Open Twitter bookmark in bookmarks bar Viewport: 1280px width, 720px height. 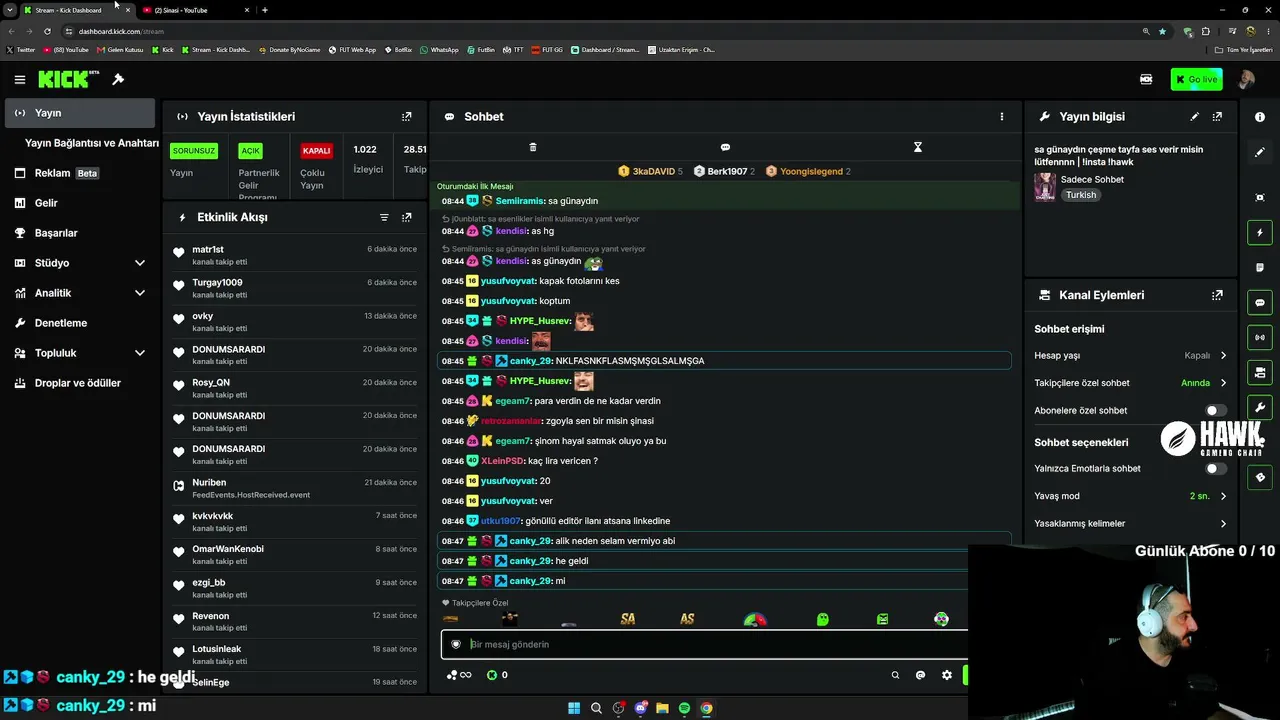pyautogui.click(x=20, y=50)
